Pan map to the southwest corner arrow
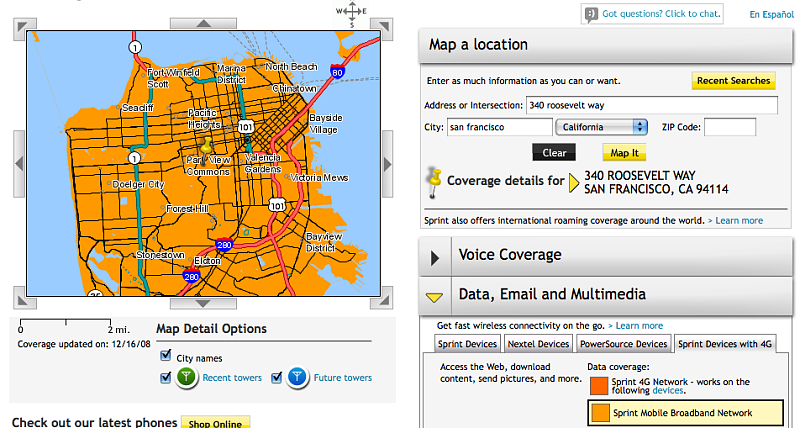This screenshot has height=428, width=800. tap(24, 299)
